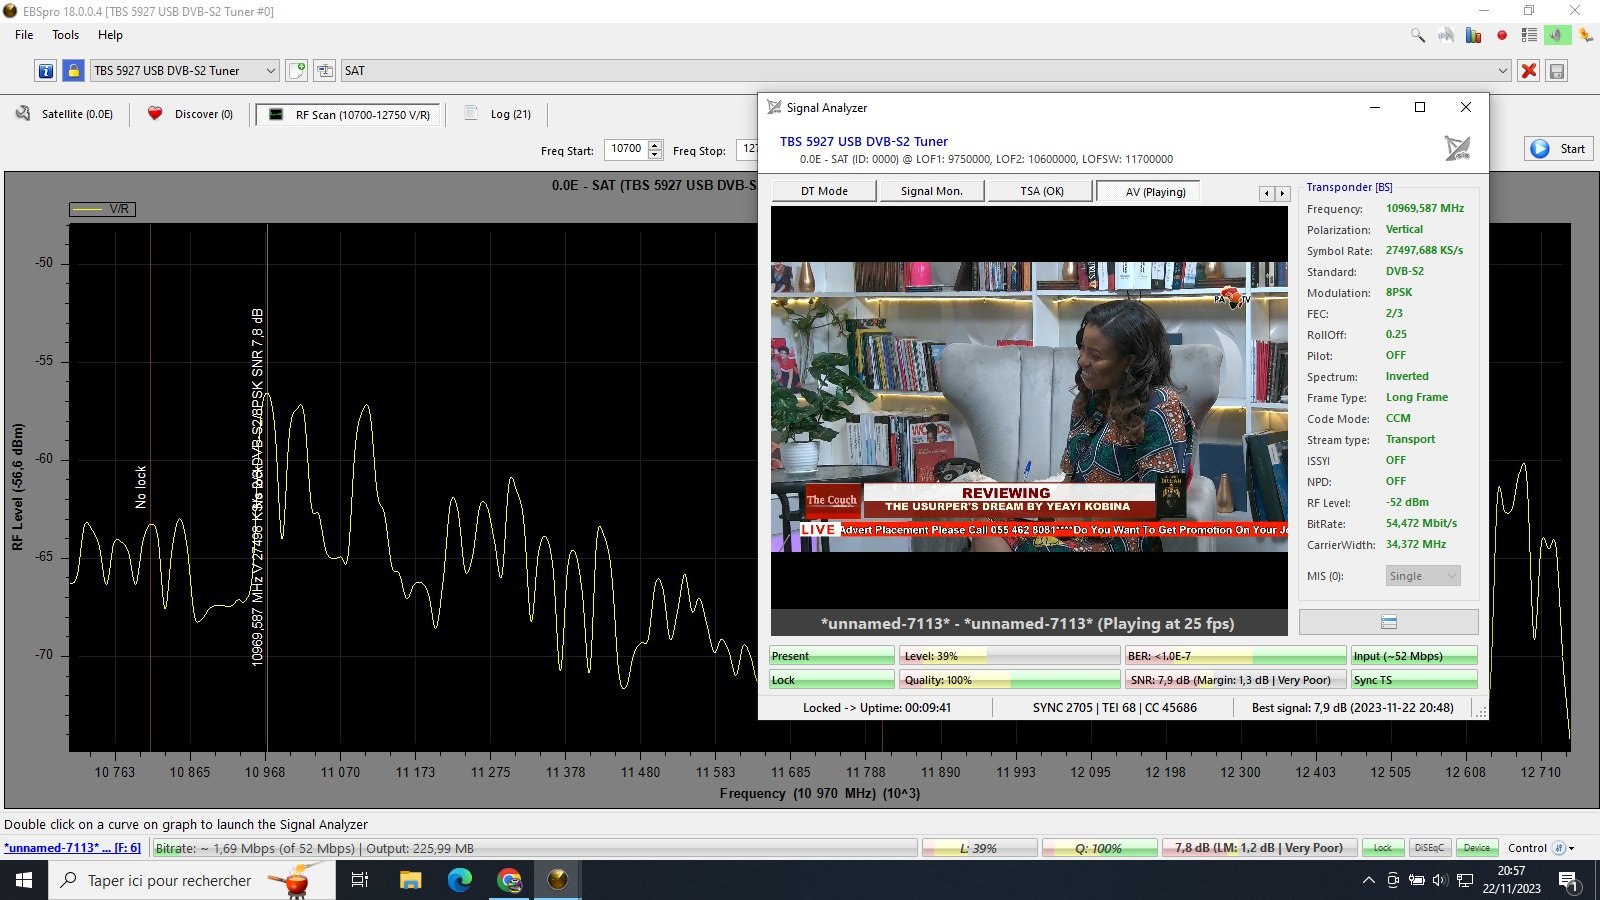Click the blue info icon

pyautogui.click(x=46, y=71)
